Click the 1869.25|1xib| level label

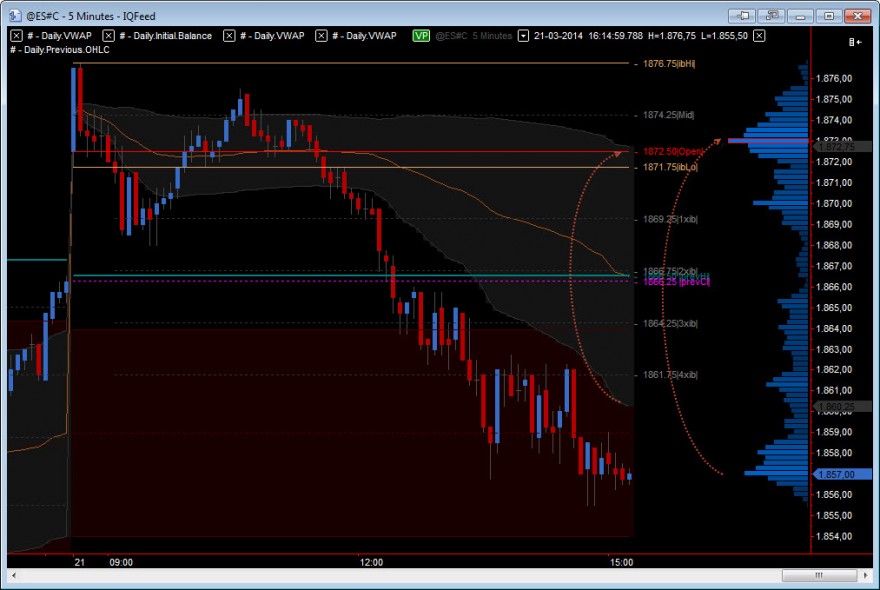[670, 219]
